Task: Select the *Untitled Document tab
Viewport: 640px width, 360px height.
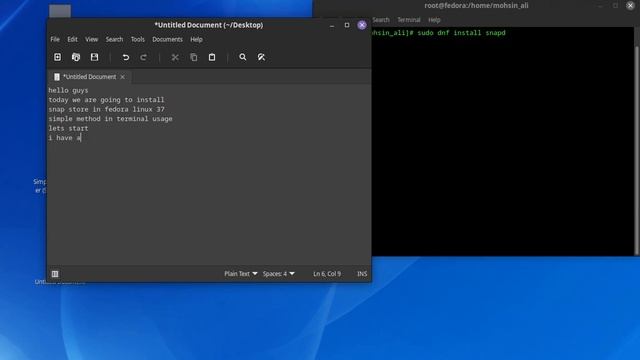Action: point(89,77)
